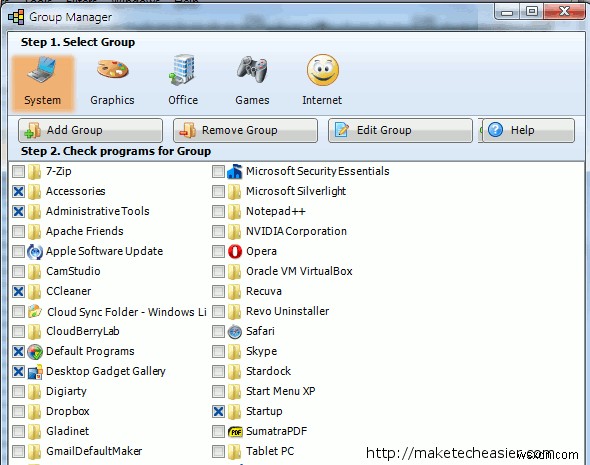Viewport: 590px width, 465px height.
Task: Click the NVIDIA Corporation folder icon
Action: 234,231
